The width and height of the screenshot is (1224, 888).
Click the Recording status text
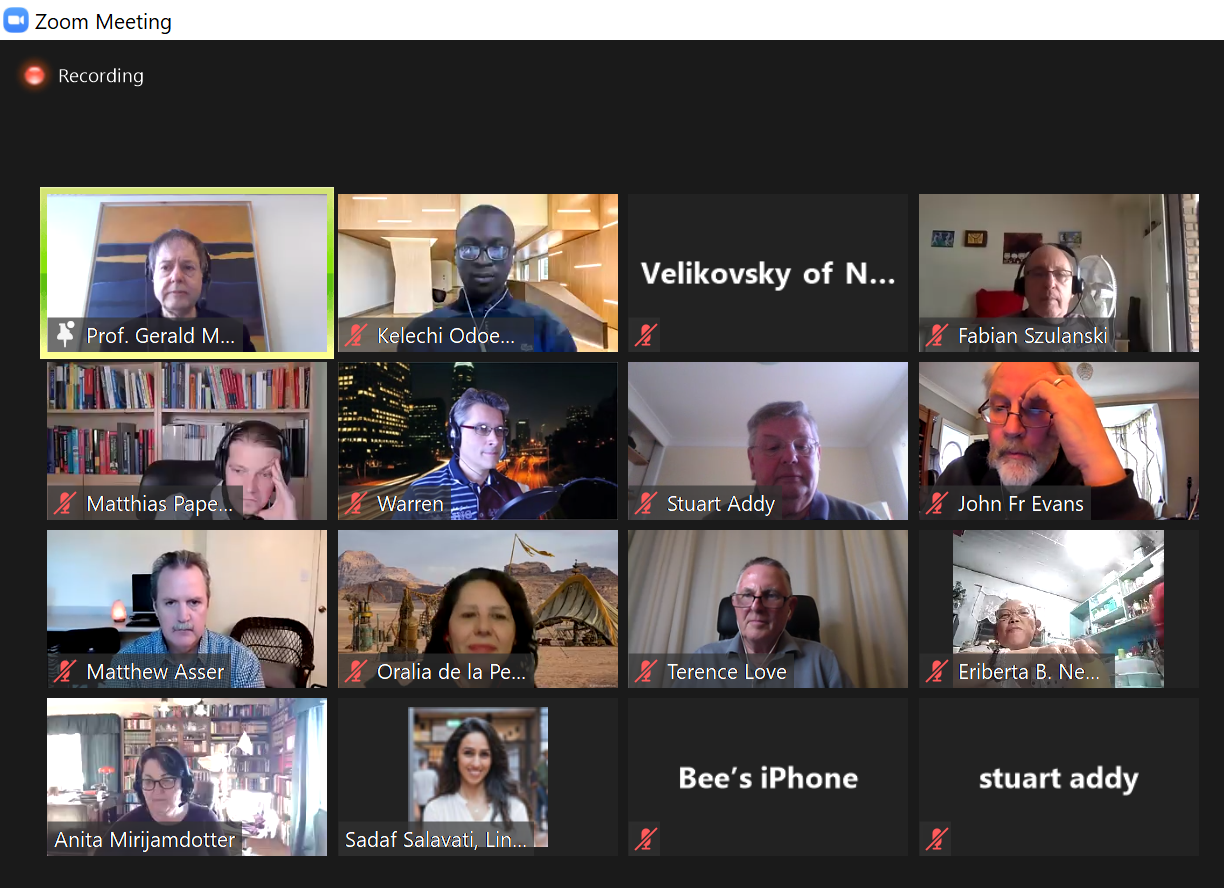(101, 75)
